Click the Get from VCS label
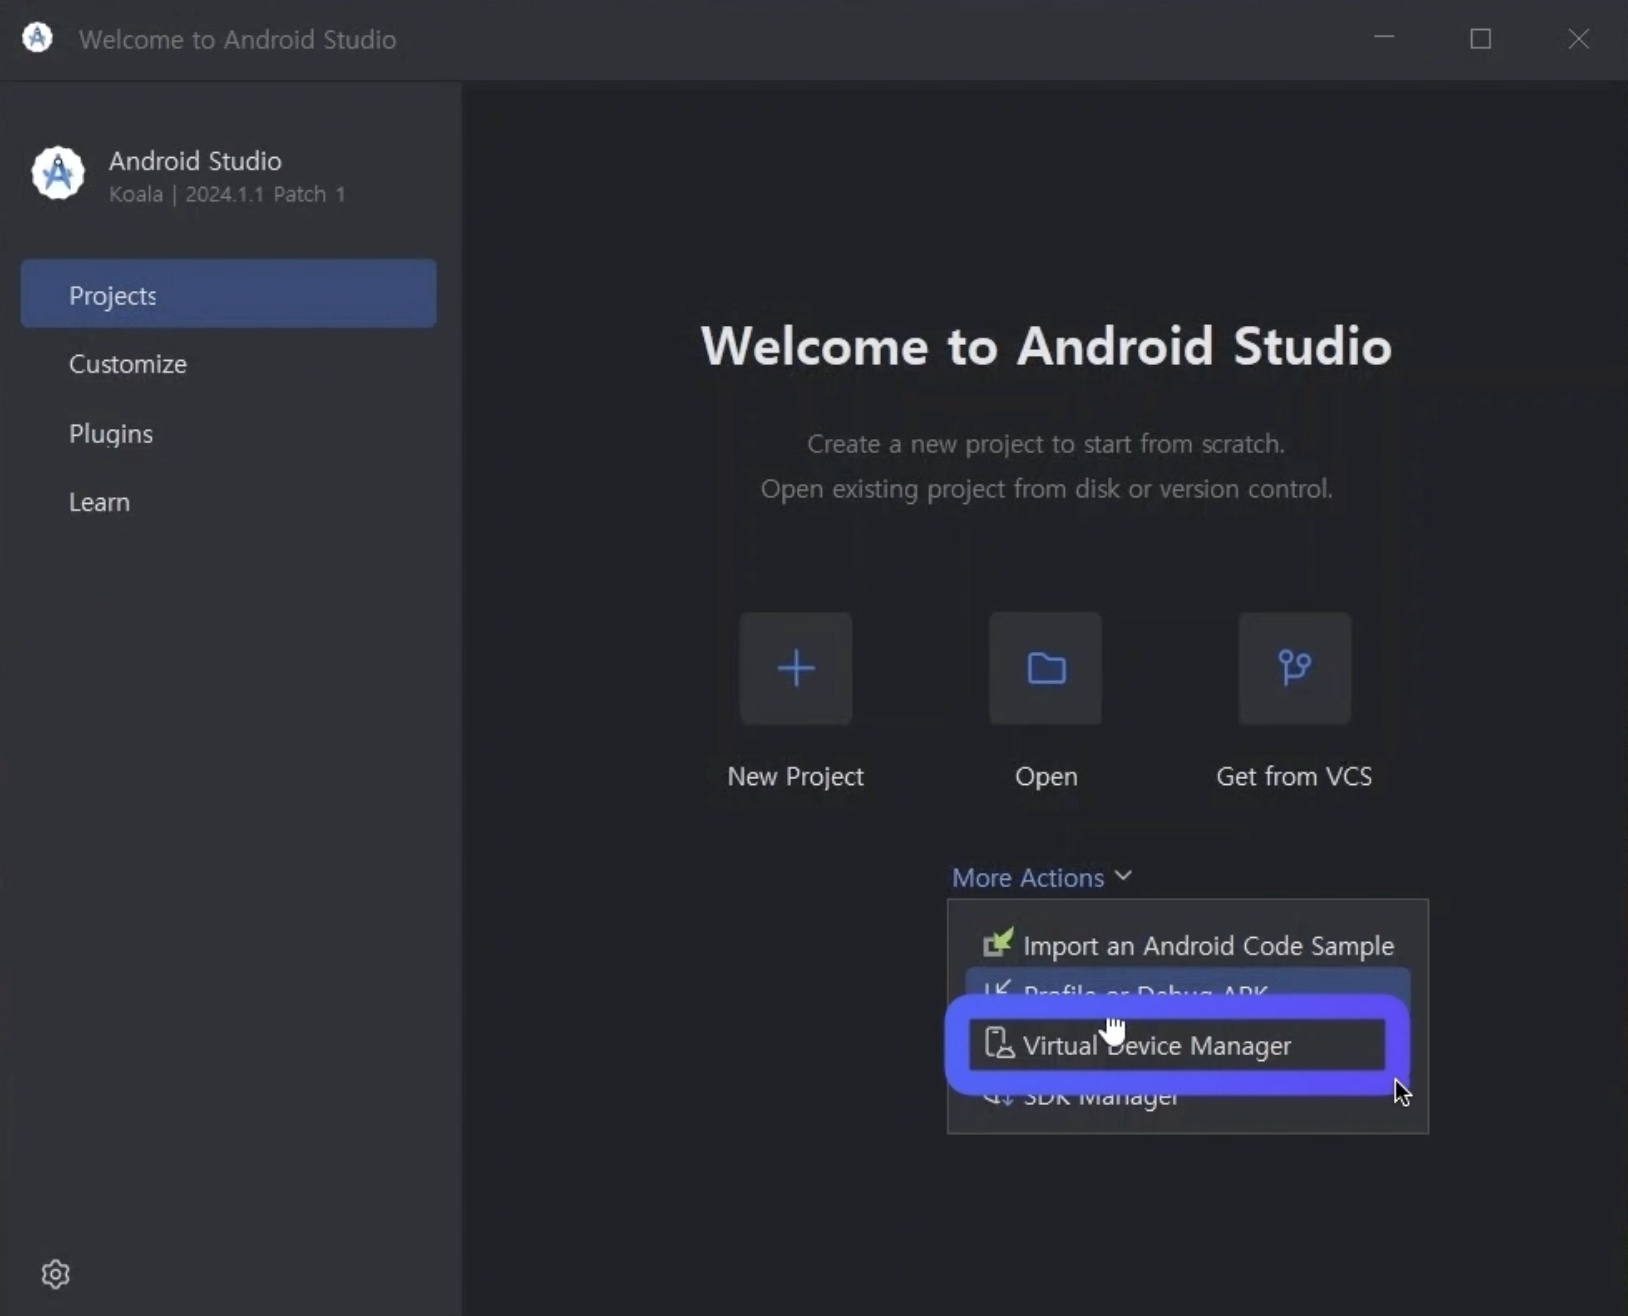 [1294, 777]
